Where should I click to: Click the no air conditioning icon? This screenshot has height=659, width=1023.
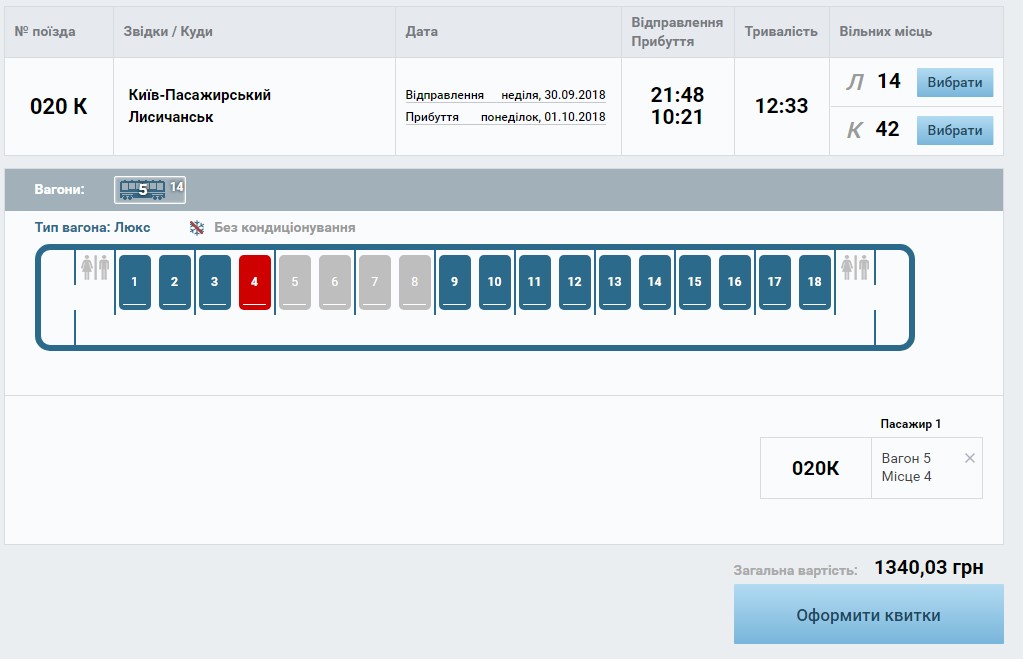(197, 228)
